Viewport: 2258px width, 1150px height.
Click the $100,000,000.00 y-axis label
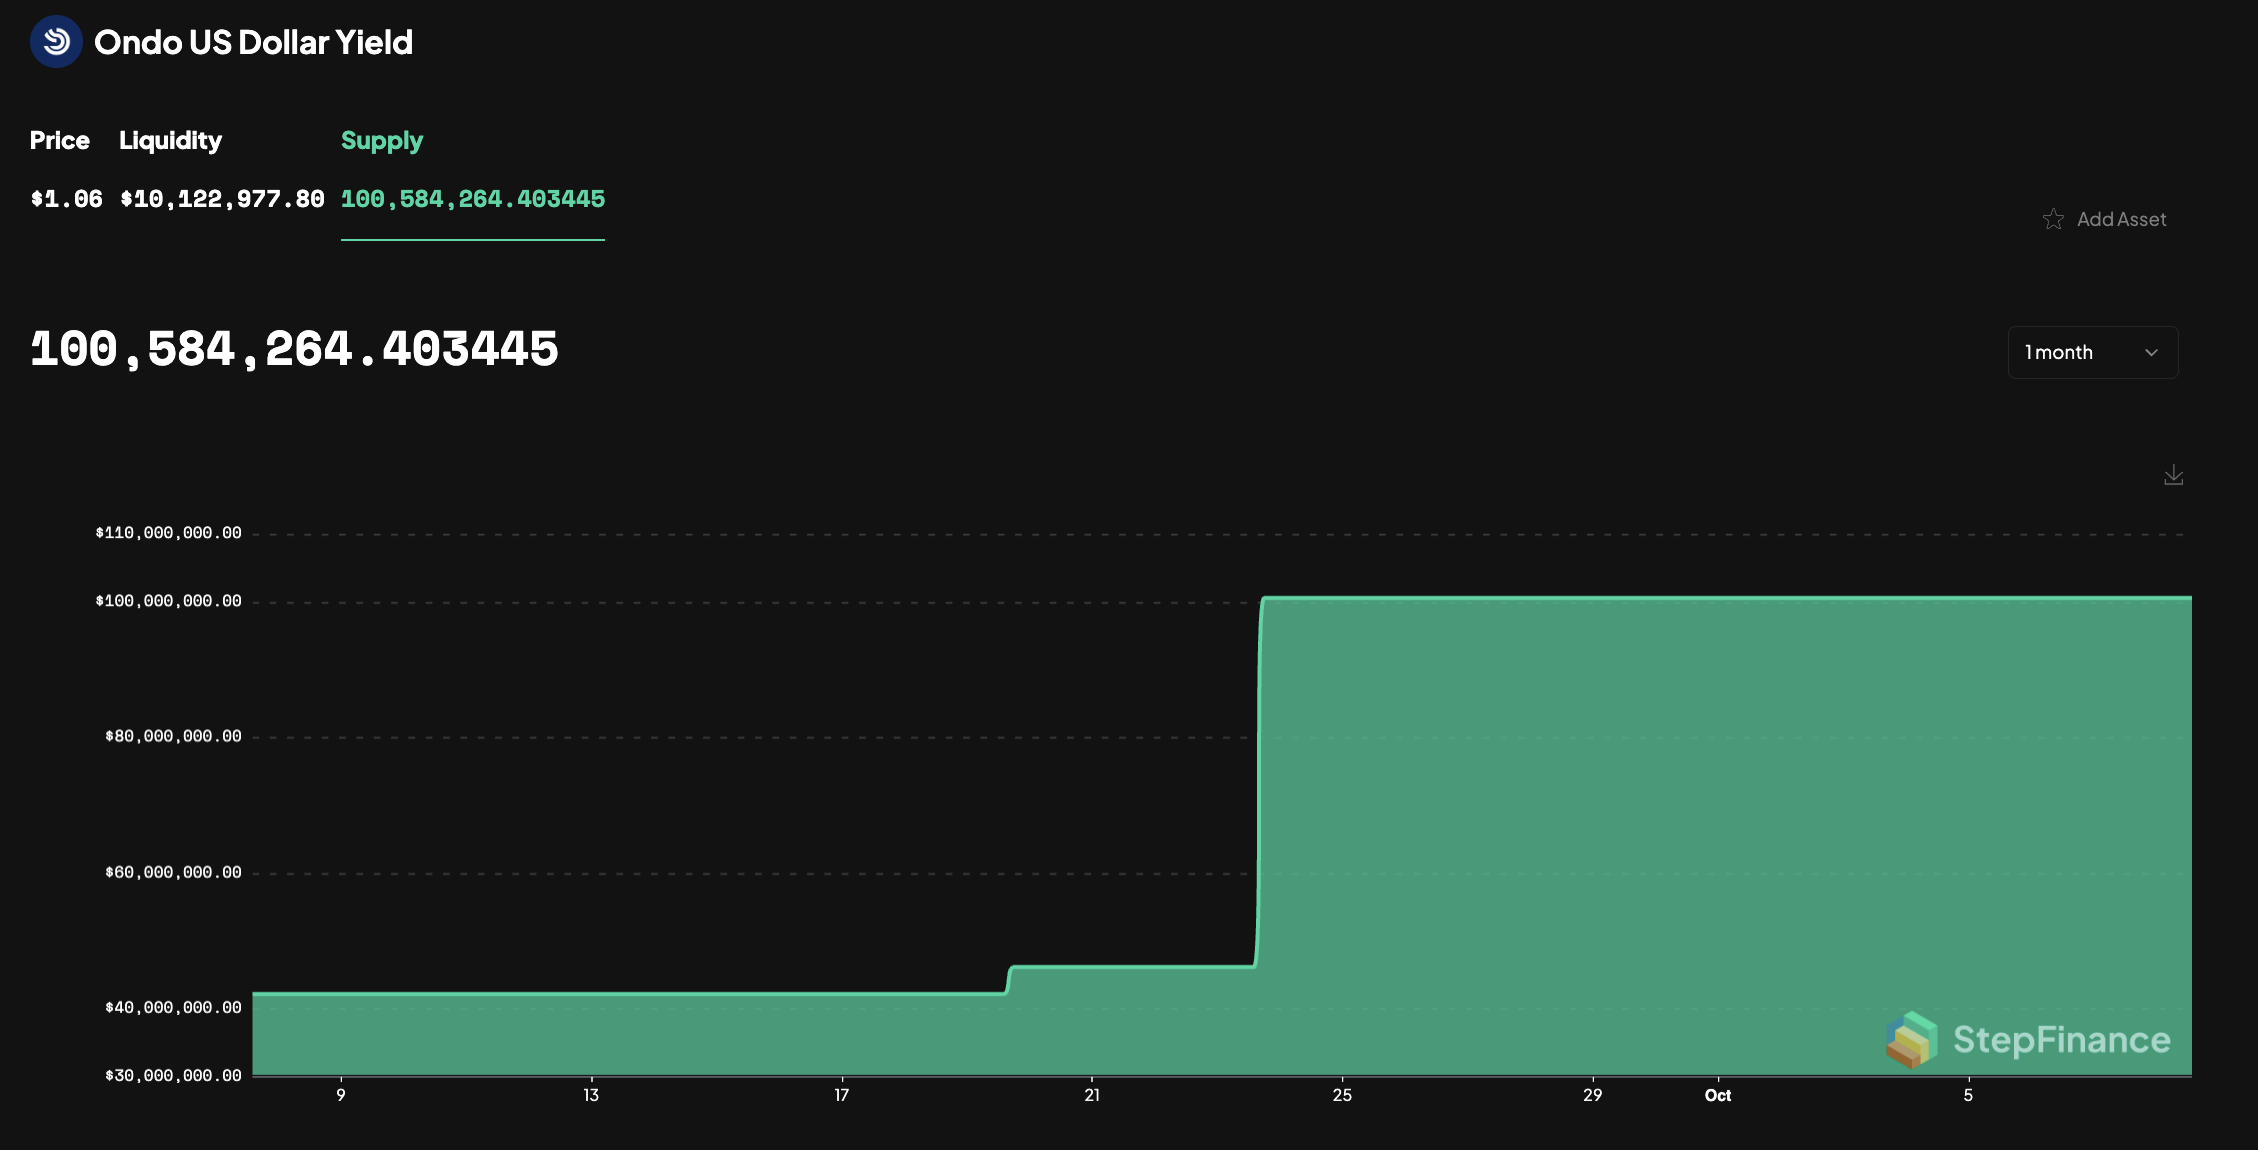click(168, 601)
